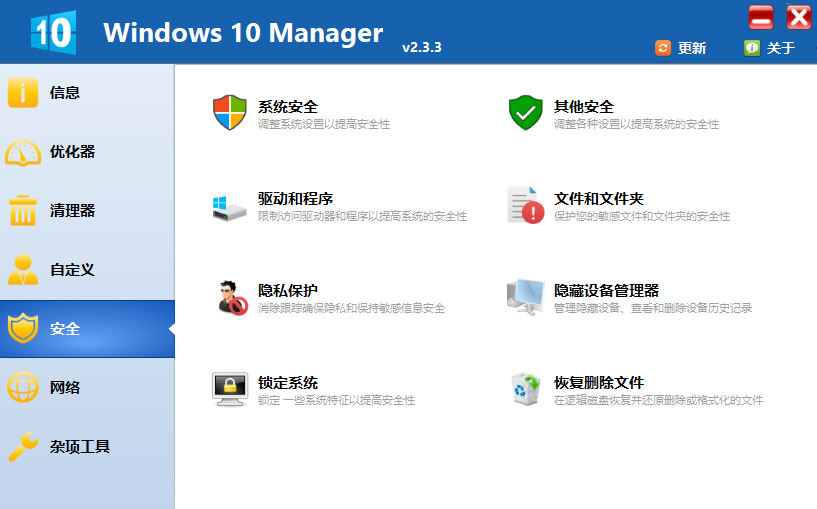Viewport: 817px width, 509px height.
Task: Launch 恢复删除文件 tool title
Action: tap(599, 382)
